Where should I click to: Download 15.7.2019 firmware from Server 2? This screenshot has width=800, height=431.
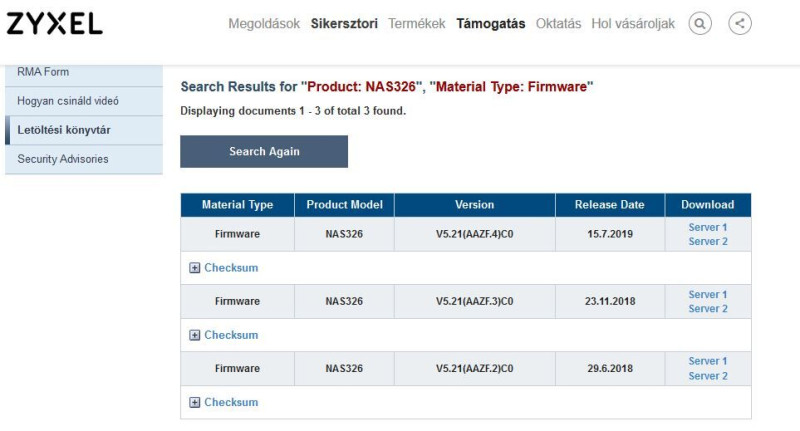(x=708, y=242)
